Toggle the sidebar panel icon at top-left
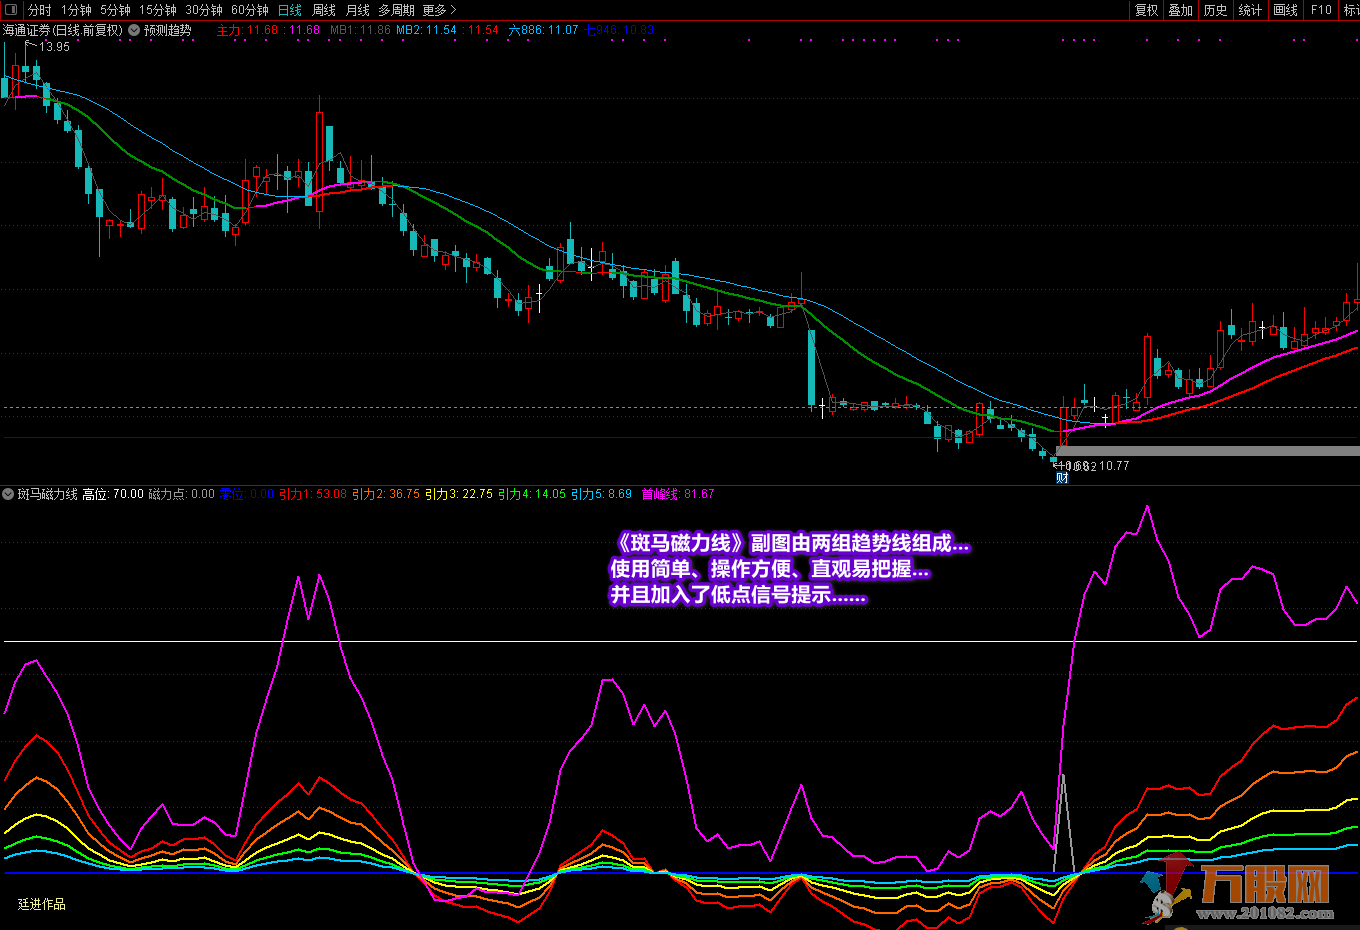 click(x=11, y=10)
